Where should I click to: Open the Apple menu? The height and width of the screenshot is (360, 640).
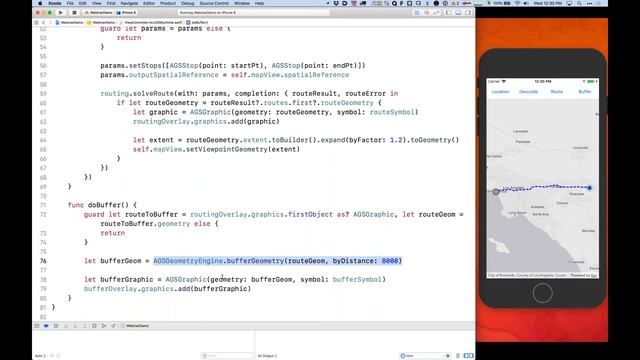pos(40,3)
